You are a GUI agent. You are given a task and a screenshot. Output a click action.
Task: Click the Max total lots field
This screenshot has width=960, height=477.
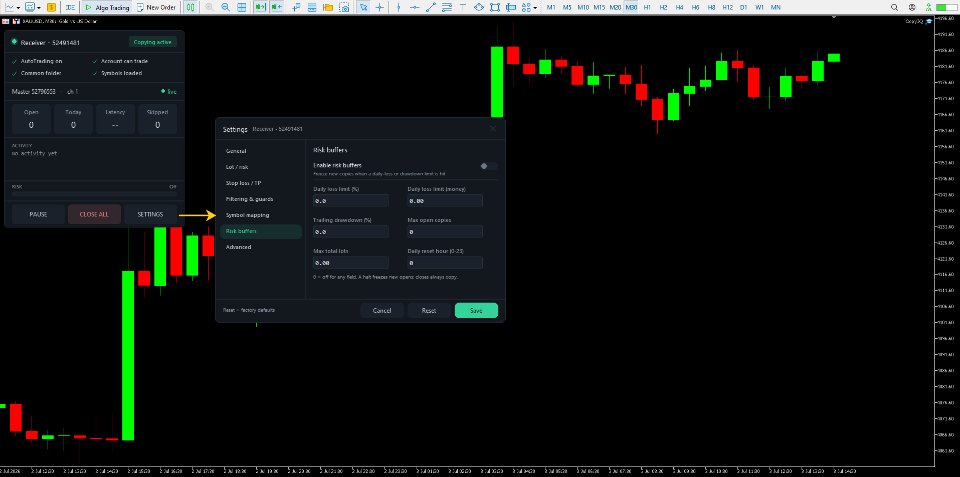point(351,263)
